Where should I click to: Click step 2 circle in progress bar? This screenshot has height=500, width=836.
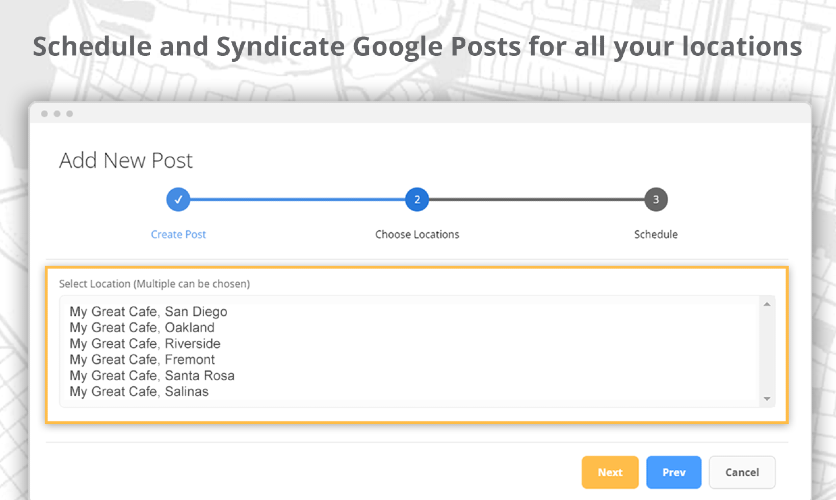(x=417, y=199)
